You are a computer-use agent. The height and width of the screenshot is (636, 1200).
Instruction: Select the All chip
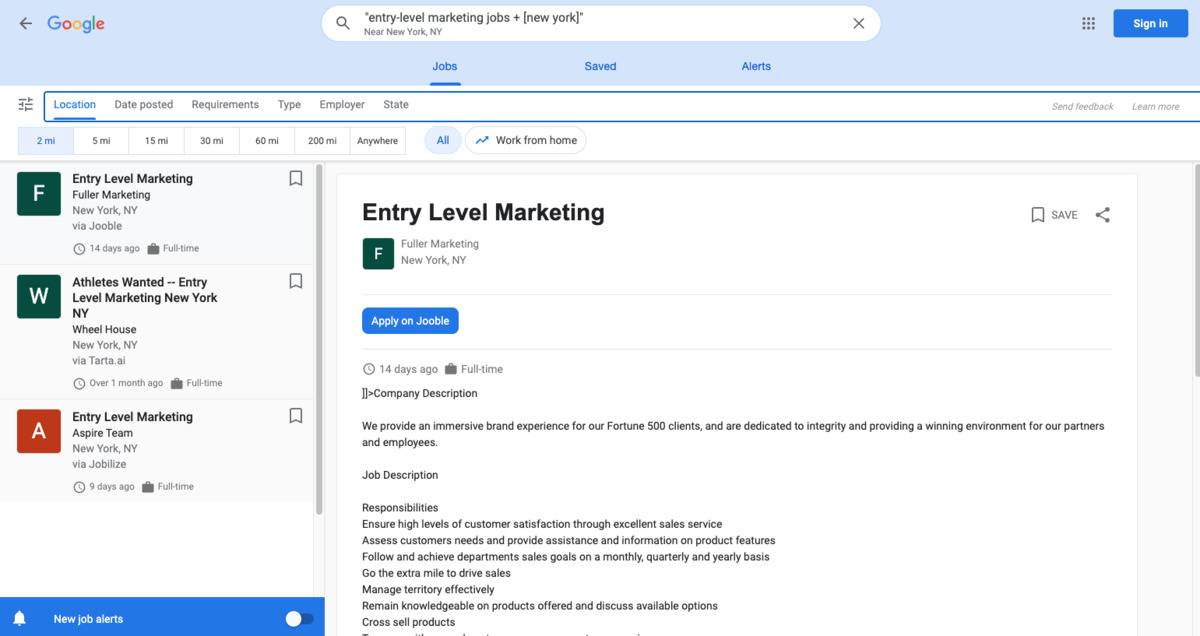point(443,140)
